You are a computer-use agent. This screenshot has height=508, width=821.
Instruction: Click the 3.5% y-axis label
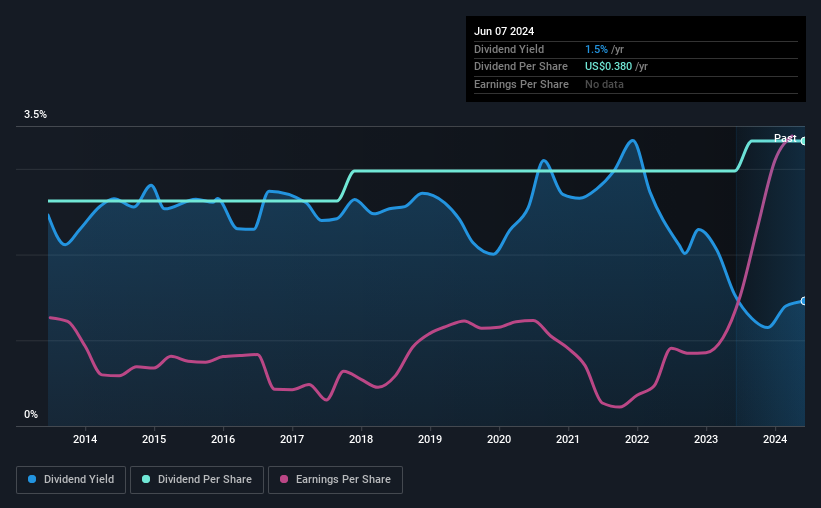coord(35,114)
